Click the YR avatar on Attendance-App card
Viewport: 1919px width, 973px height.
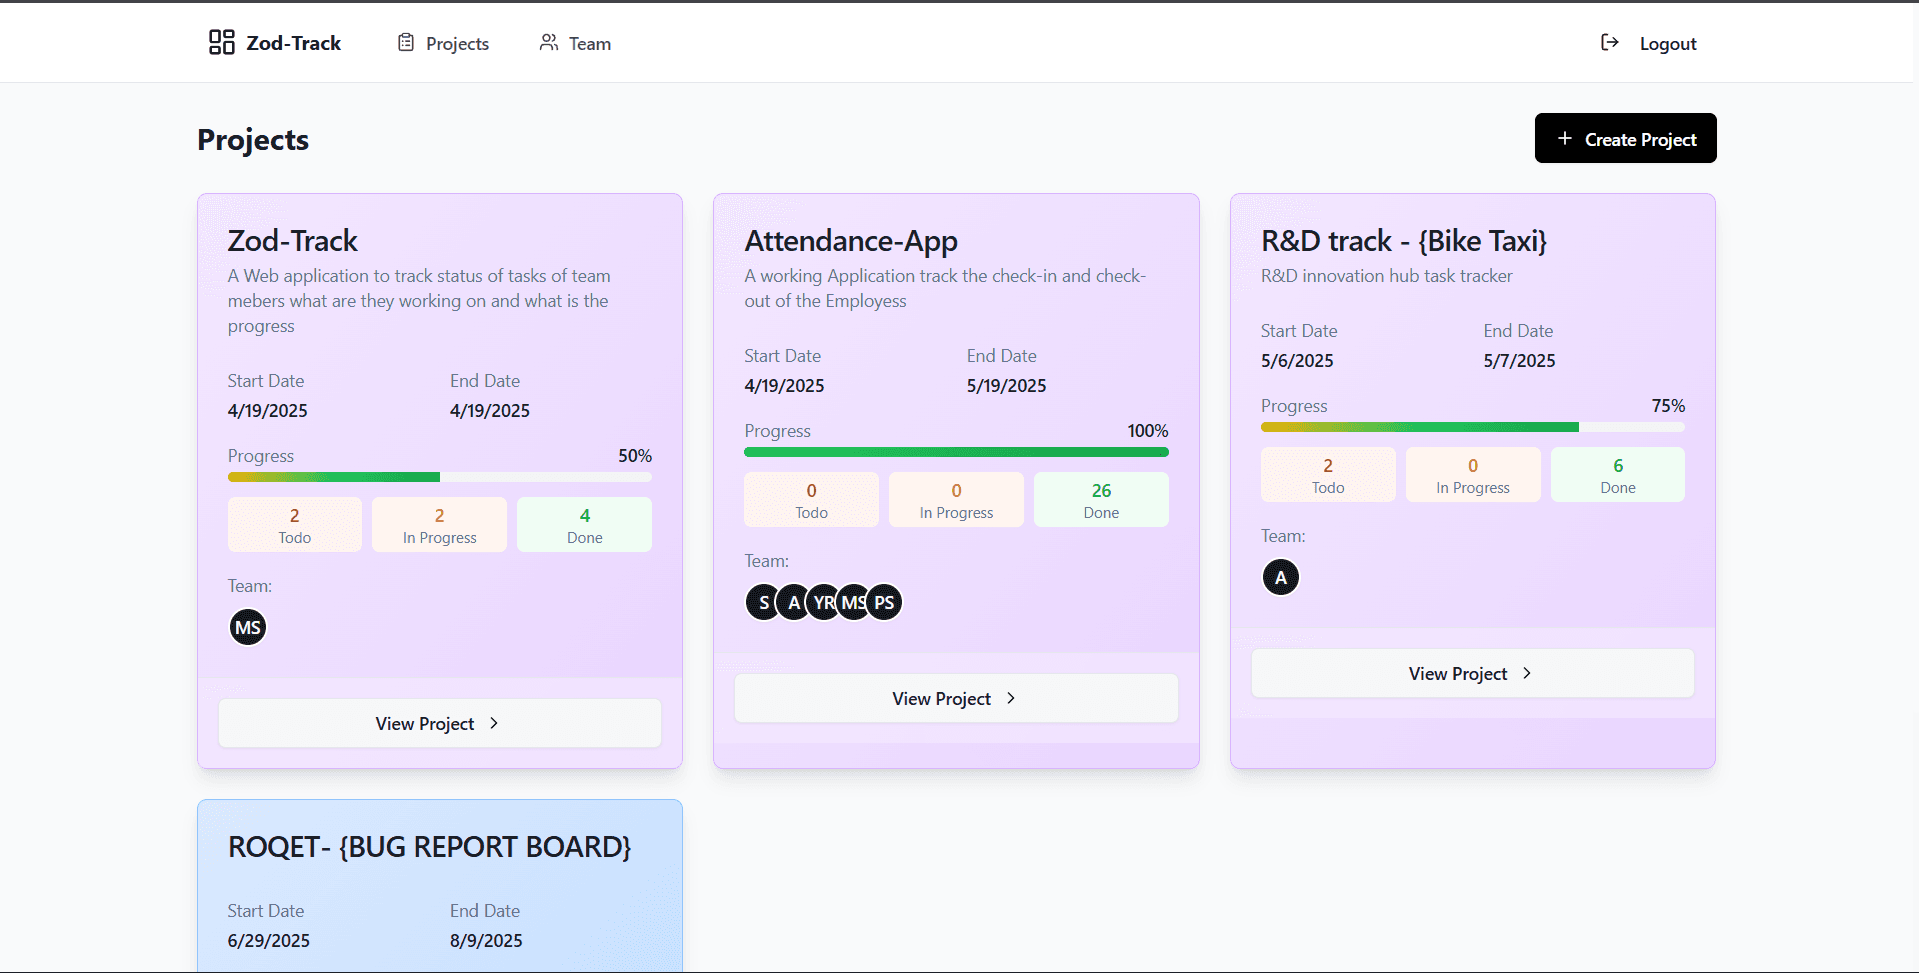(x=823, y=603)
